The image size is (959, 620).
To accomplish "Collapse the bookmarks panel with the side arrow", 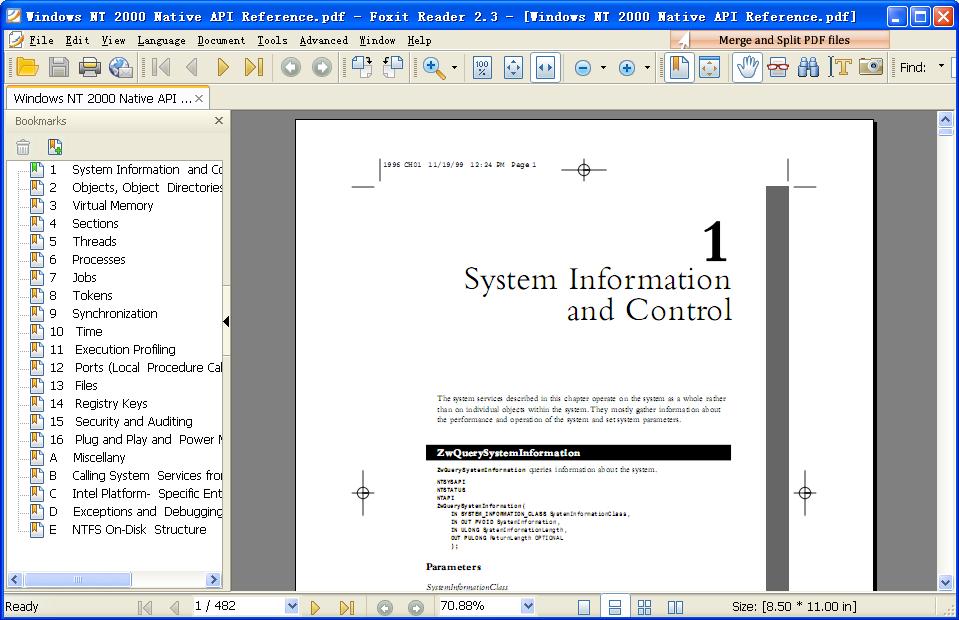I will point(226,321).
